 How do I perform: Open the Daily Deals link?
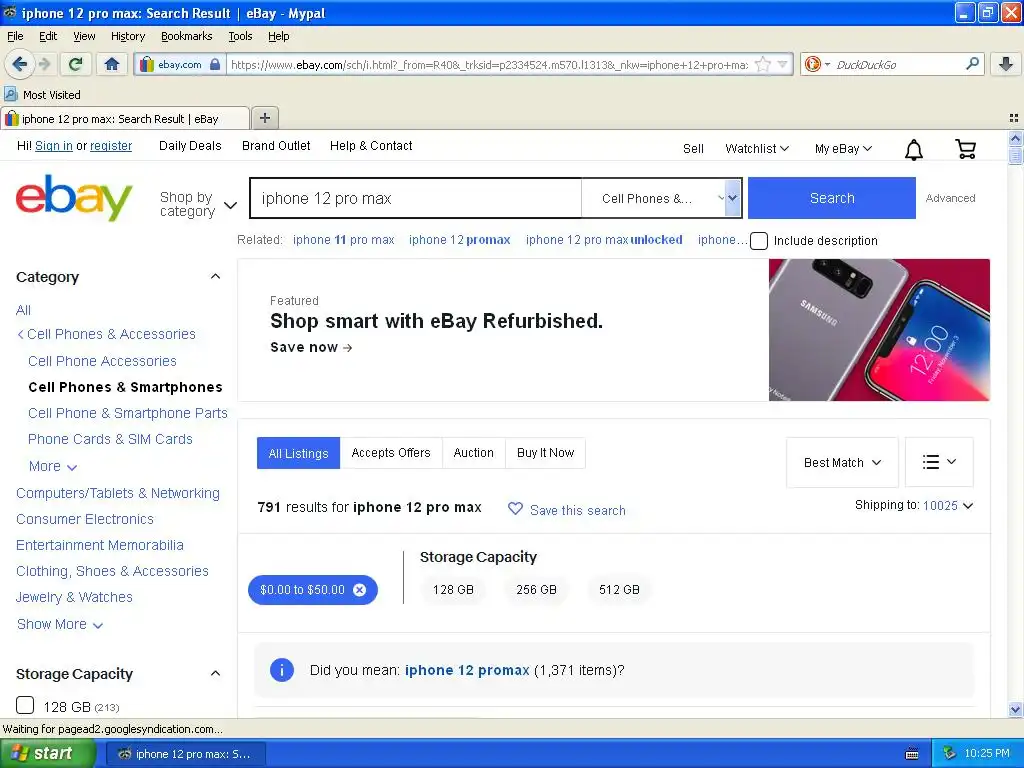[x=190, y=146]
